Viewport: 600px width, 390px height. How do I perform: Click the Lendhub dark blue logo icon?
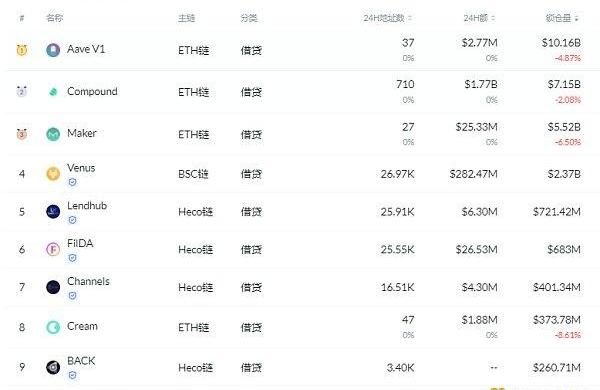pyautogui.click(x=53, y=212)
